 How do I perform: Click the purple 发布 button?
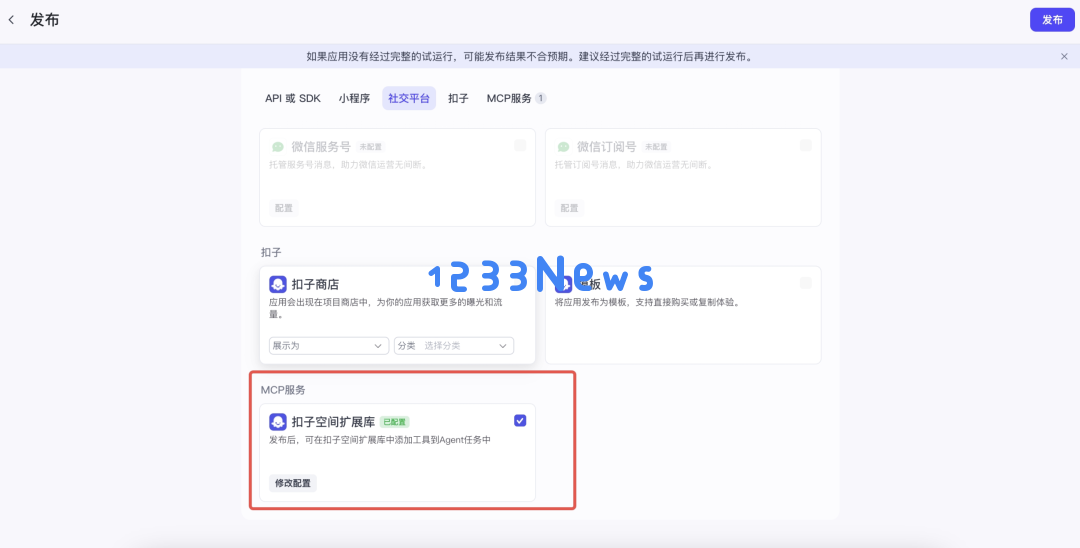[1052, 20]
